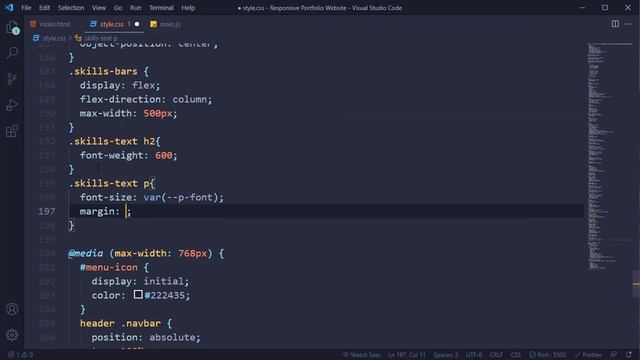
Task: Open the Help menu
Action: click(x=188, y=8)
